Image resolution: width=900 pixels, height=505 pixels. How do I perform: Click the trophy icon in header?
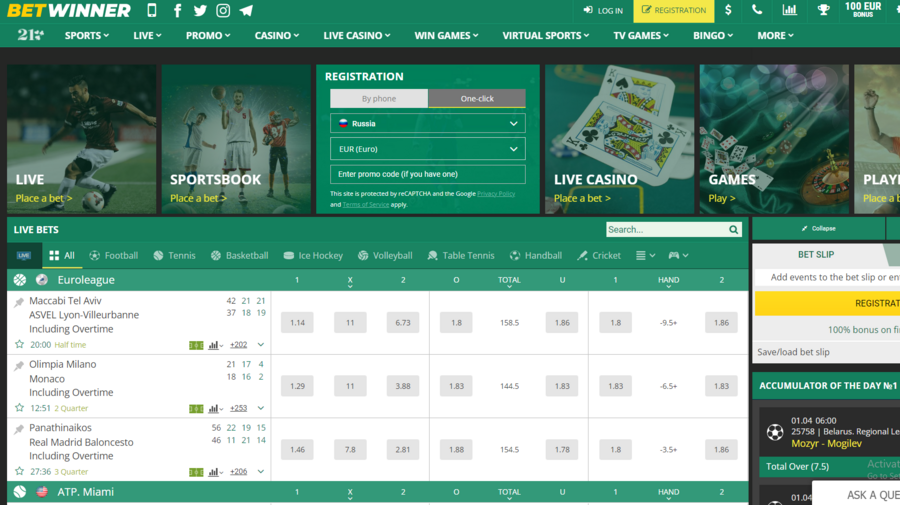coord(823,11)
